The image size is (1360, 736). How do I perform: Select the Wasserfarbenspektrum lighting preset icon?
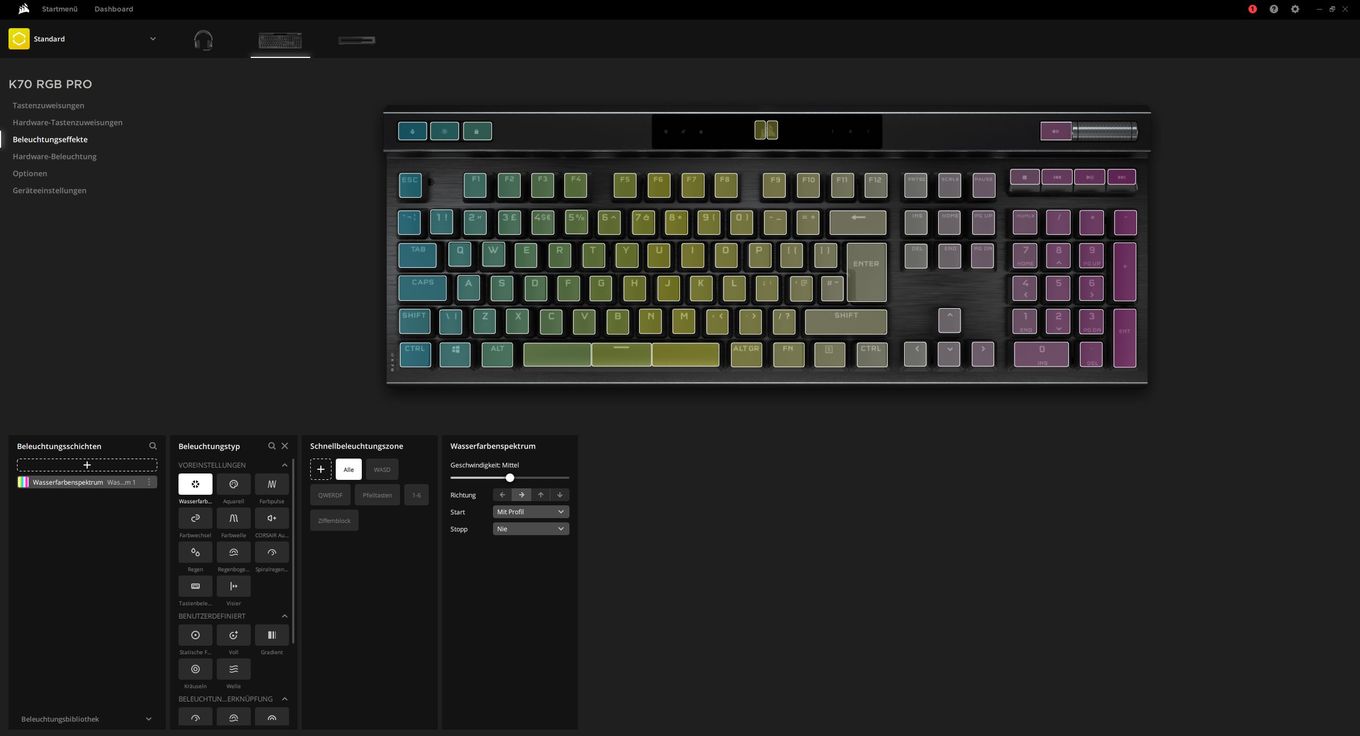195,484
